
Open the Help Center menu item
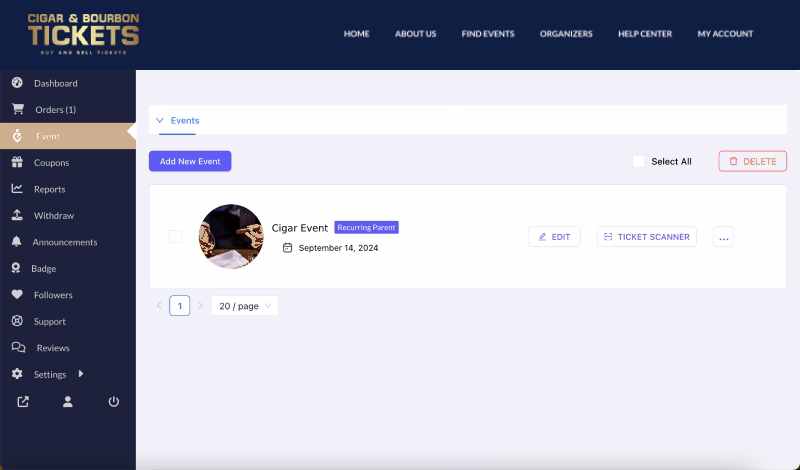point(645,34)
